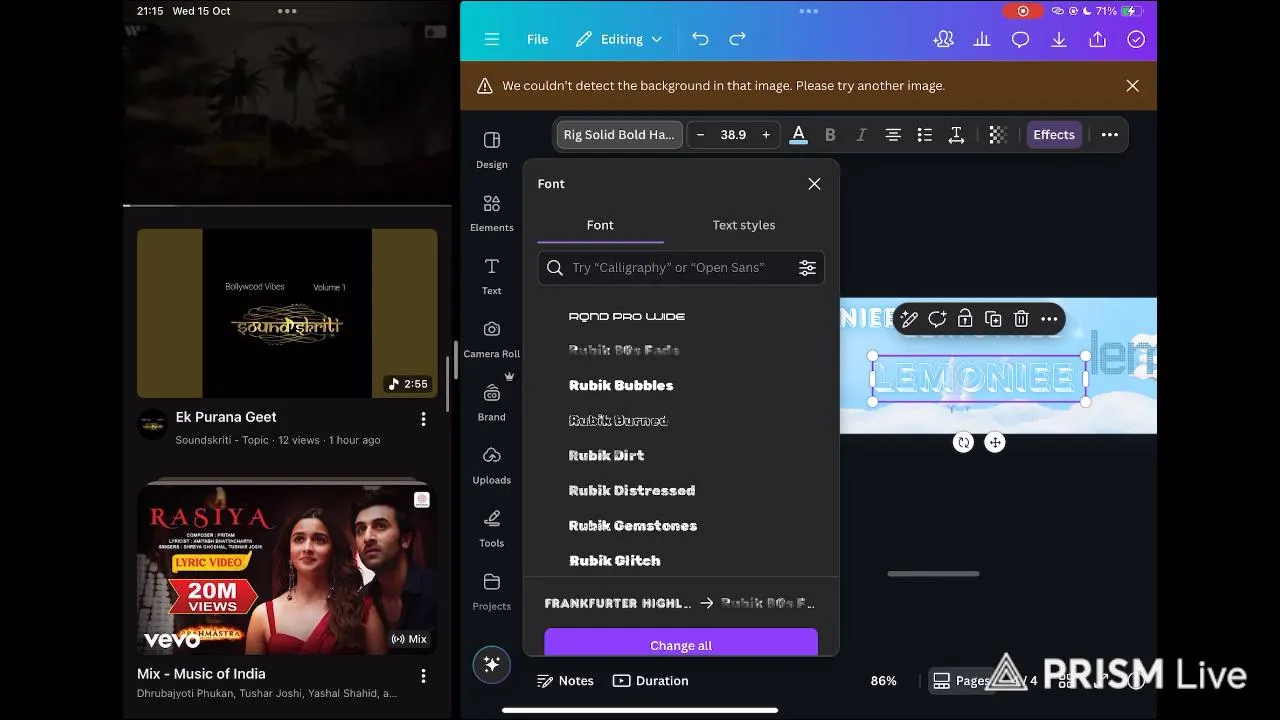
Task: Undo the last action
Action: point(700,39)
